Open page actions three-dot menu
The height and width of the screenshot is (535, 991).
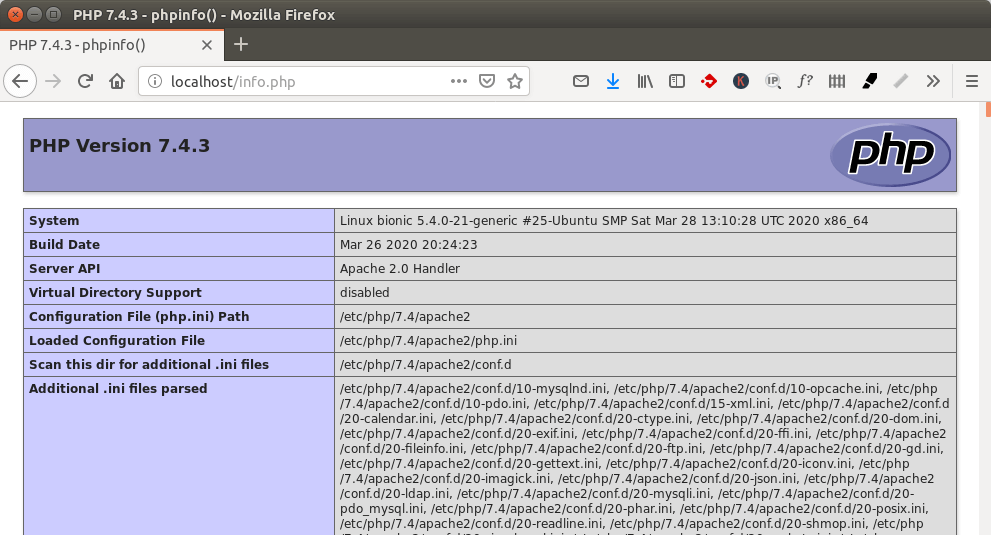tap(459, 82)
